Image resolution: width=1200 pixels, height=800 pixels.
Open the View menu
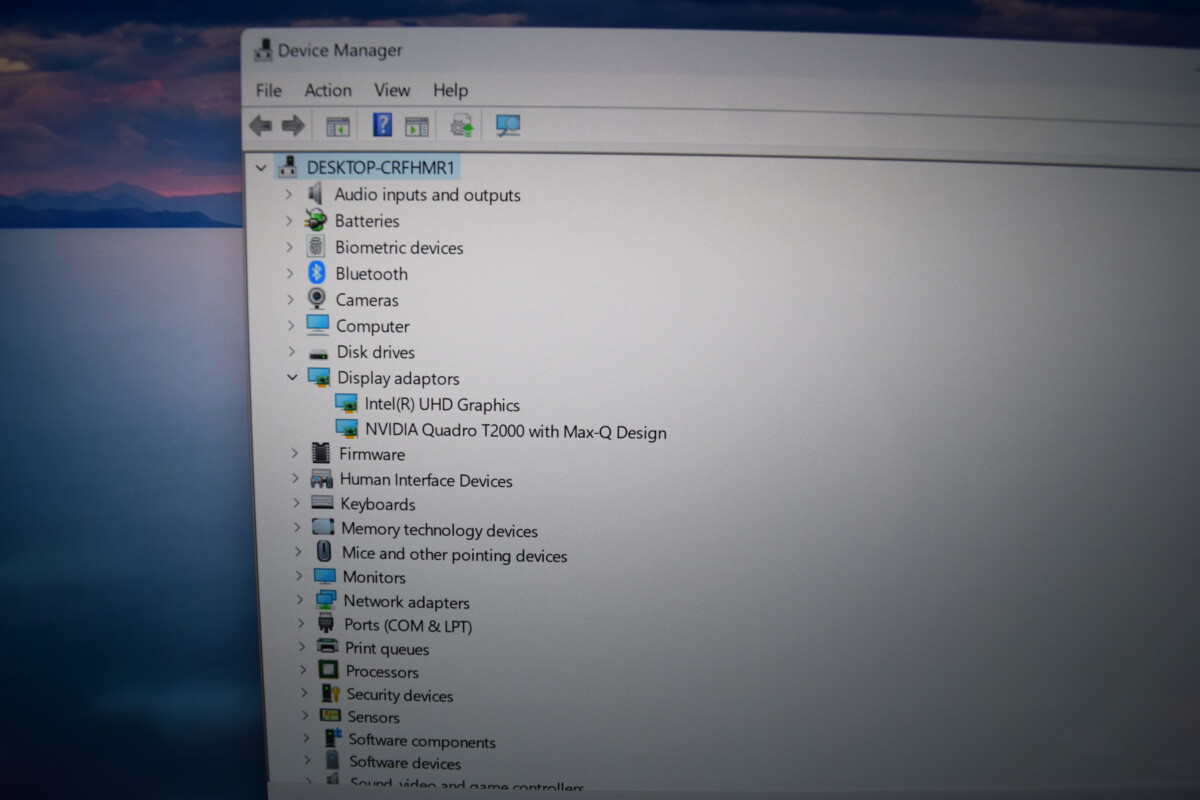392,91
